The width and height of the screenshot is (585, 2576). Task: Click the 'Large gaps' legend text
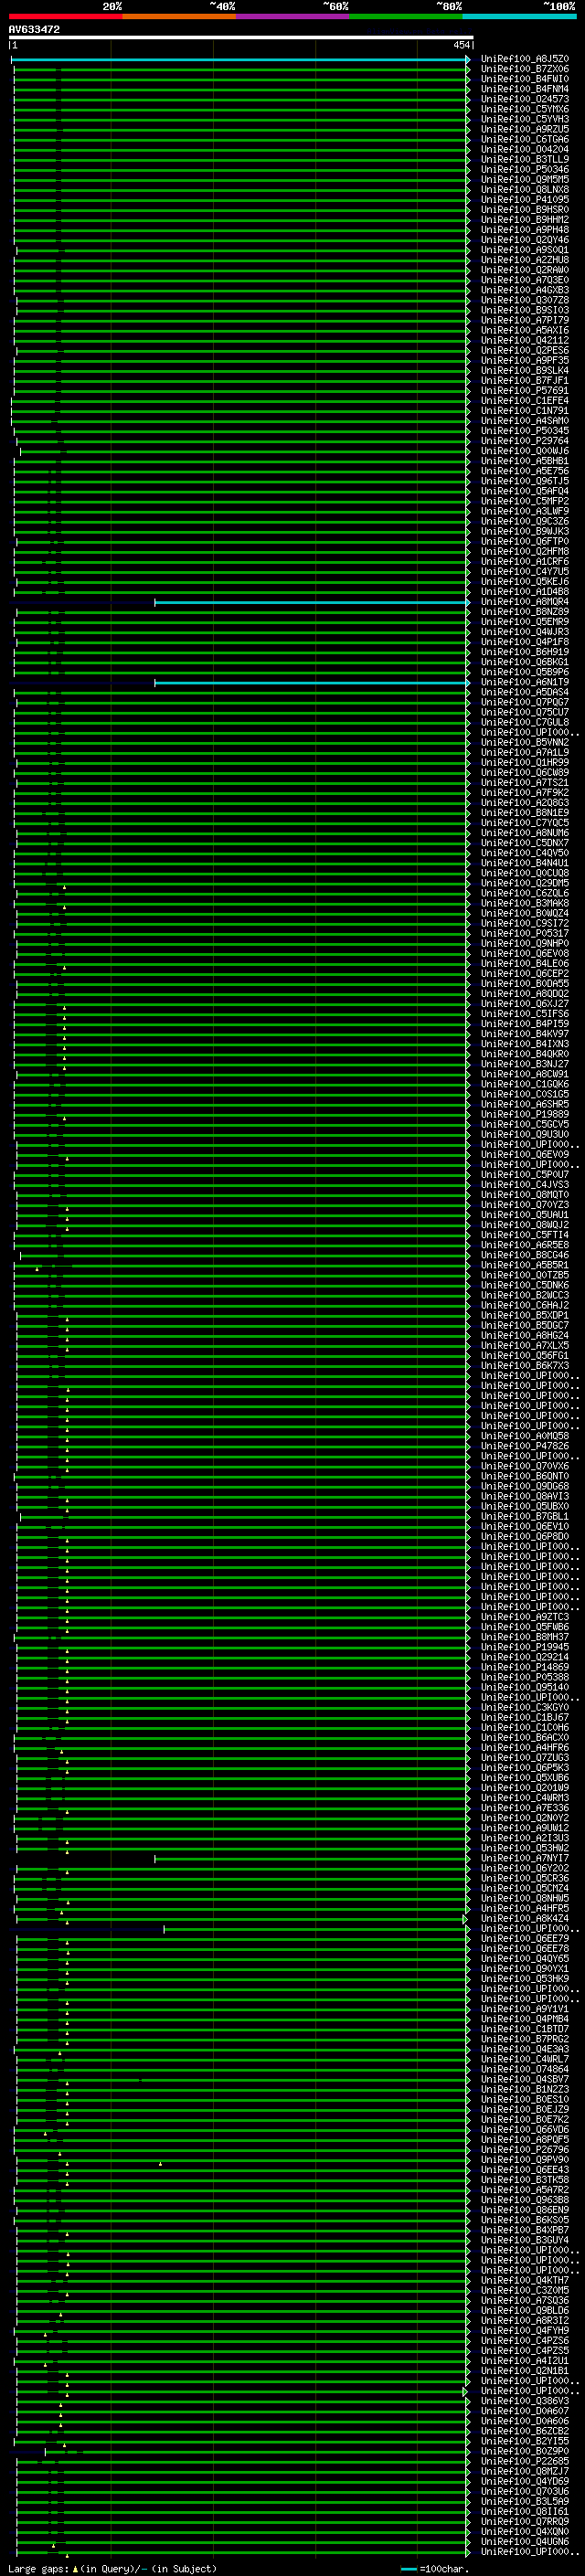pos(38,2569)
